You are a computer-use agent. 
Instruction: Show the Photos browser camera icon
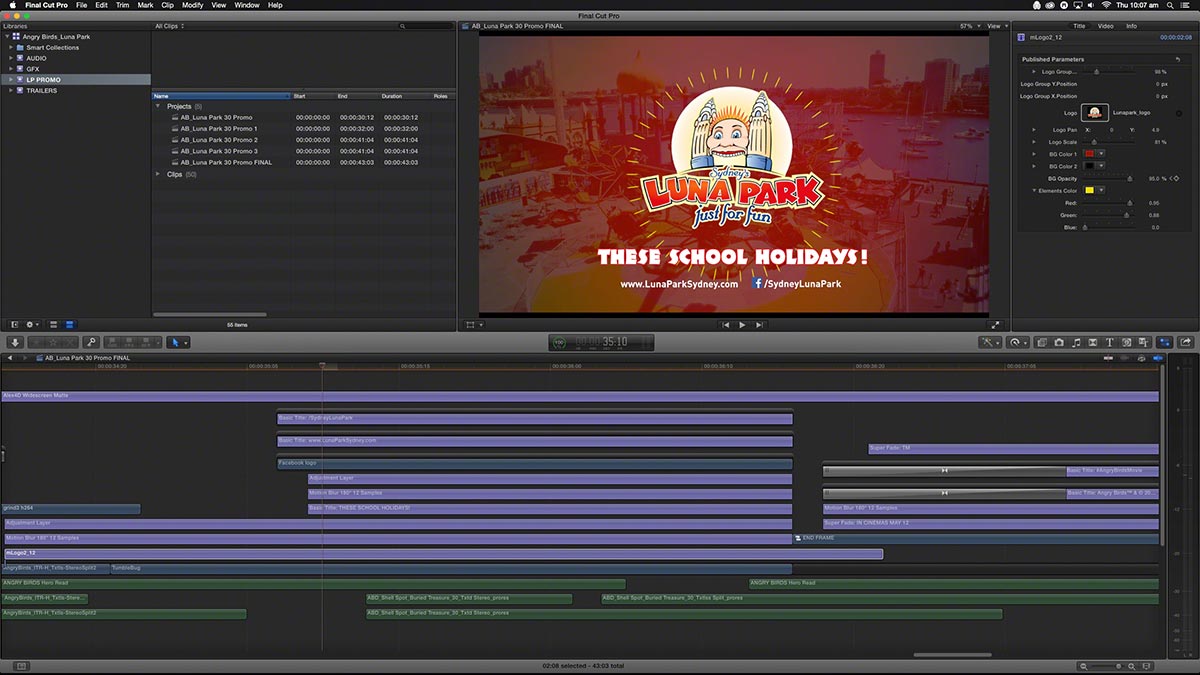[1058, 342]
